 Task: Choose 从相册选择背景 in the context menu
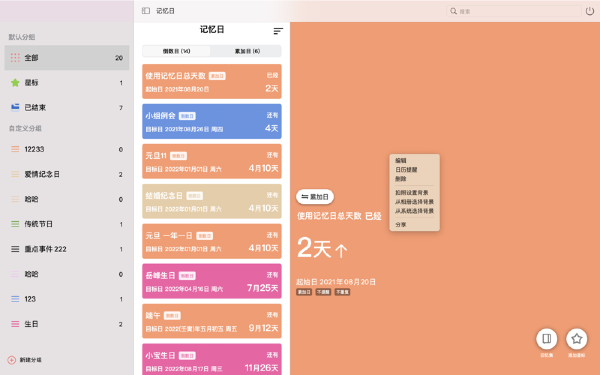(x=414, y=202)
